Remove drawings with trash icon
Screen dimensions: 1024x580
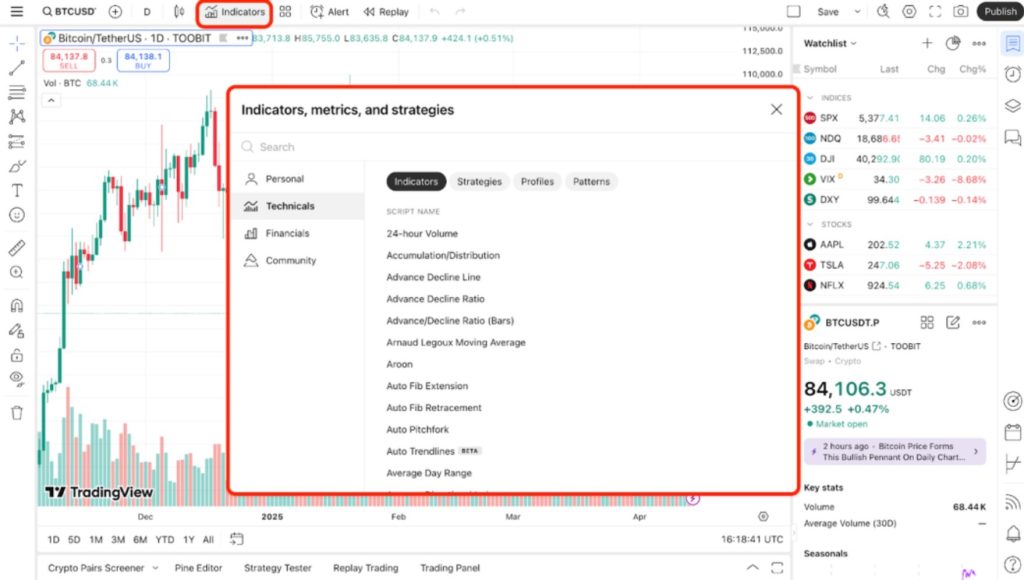(x=17, y=413)
